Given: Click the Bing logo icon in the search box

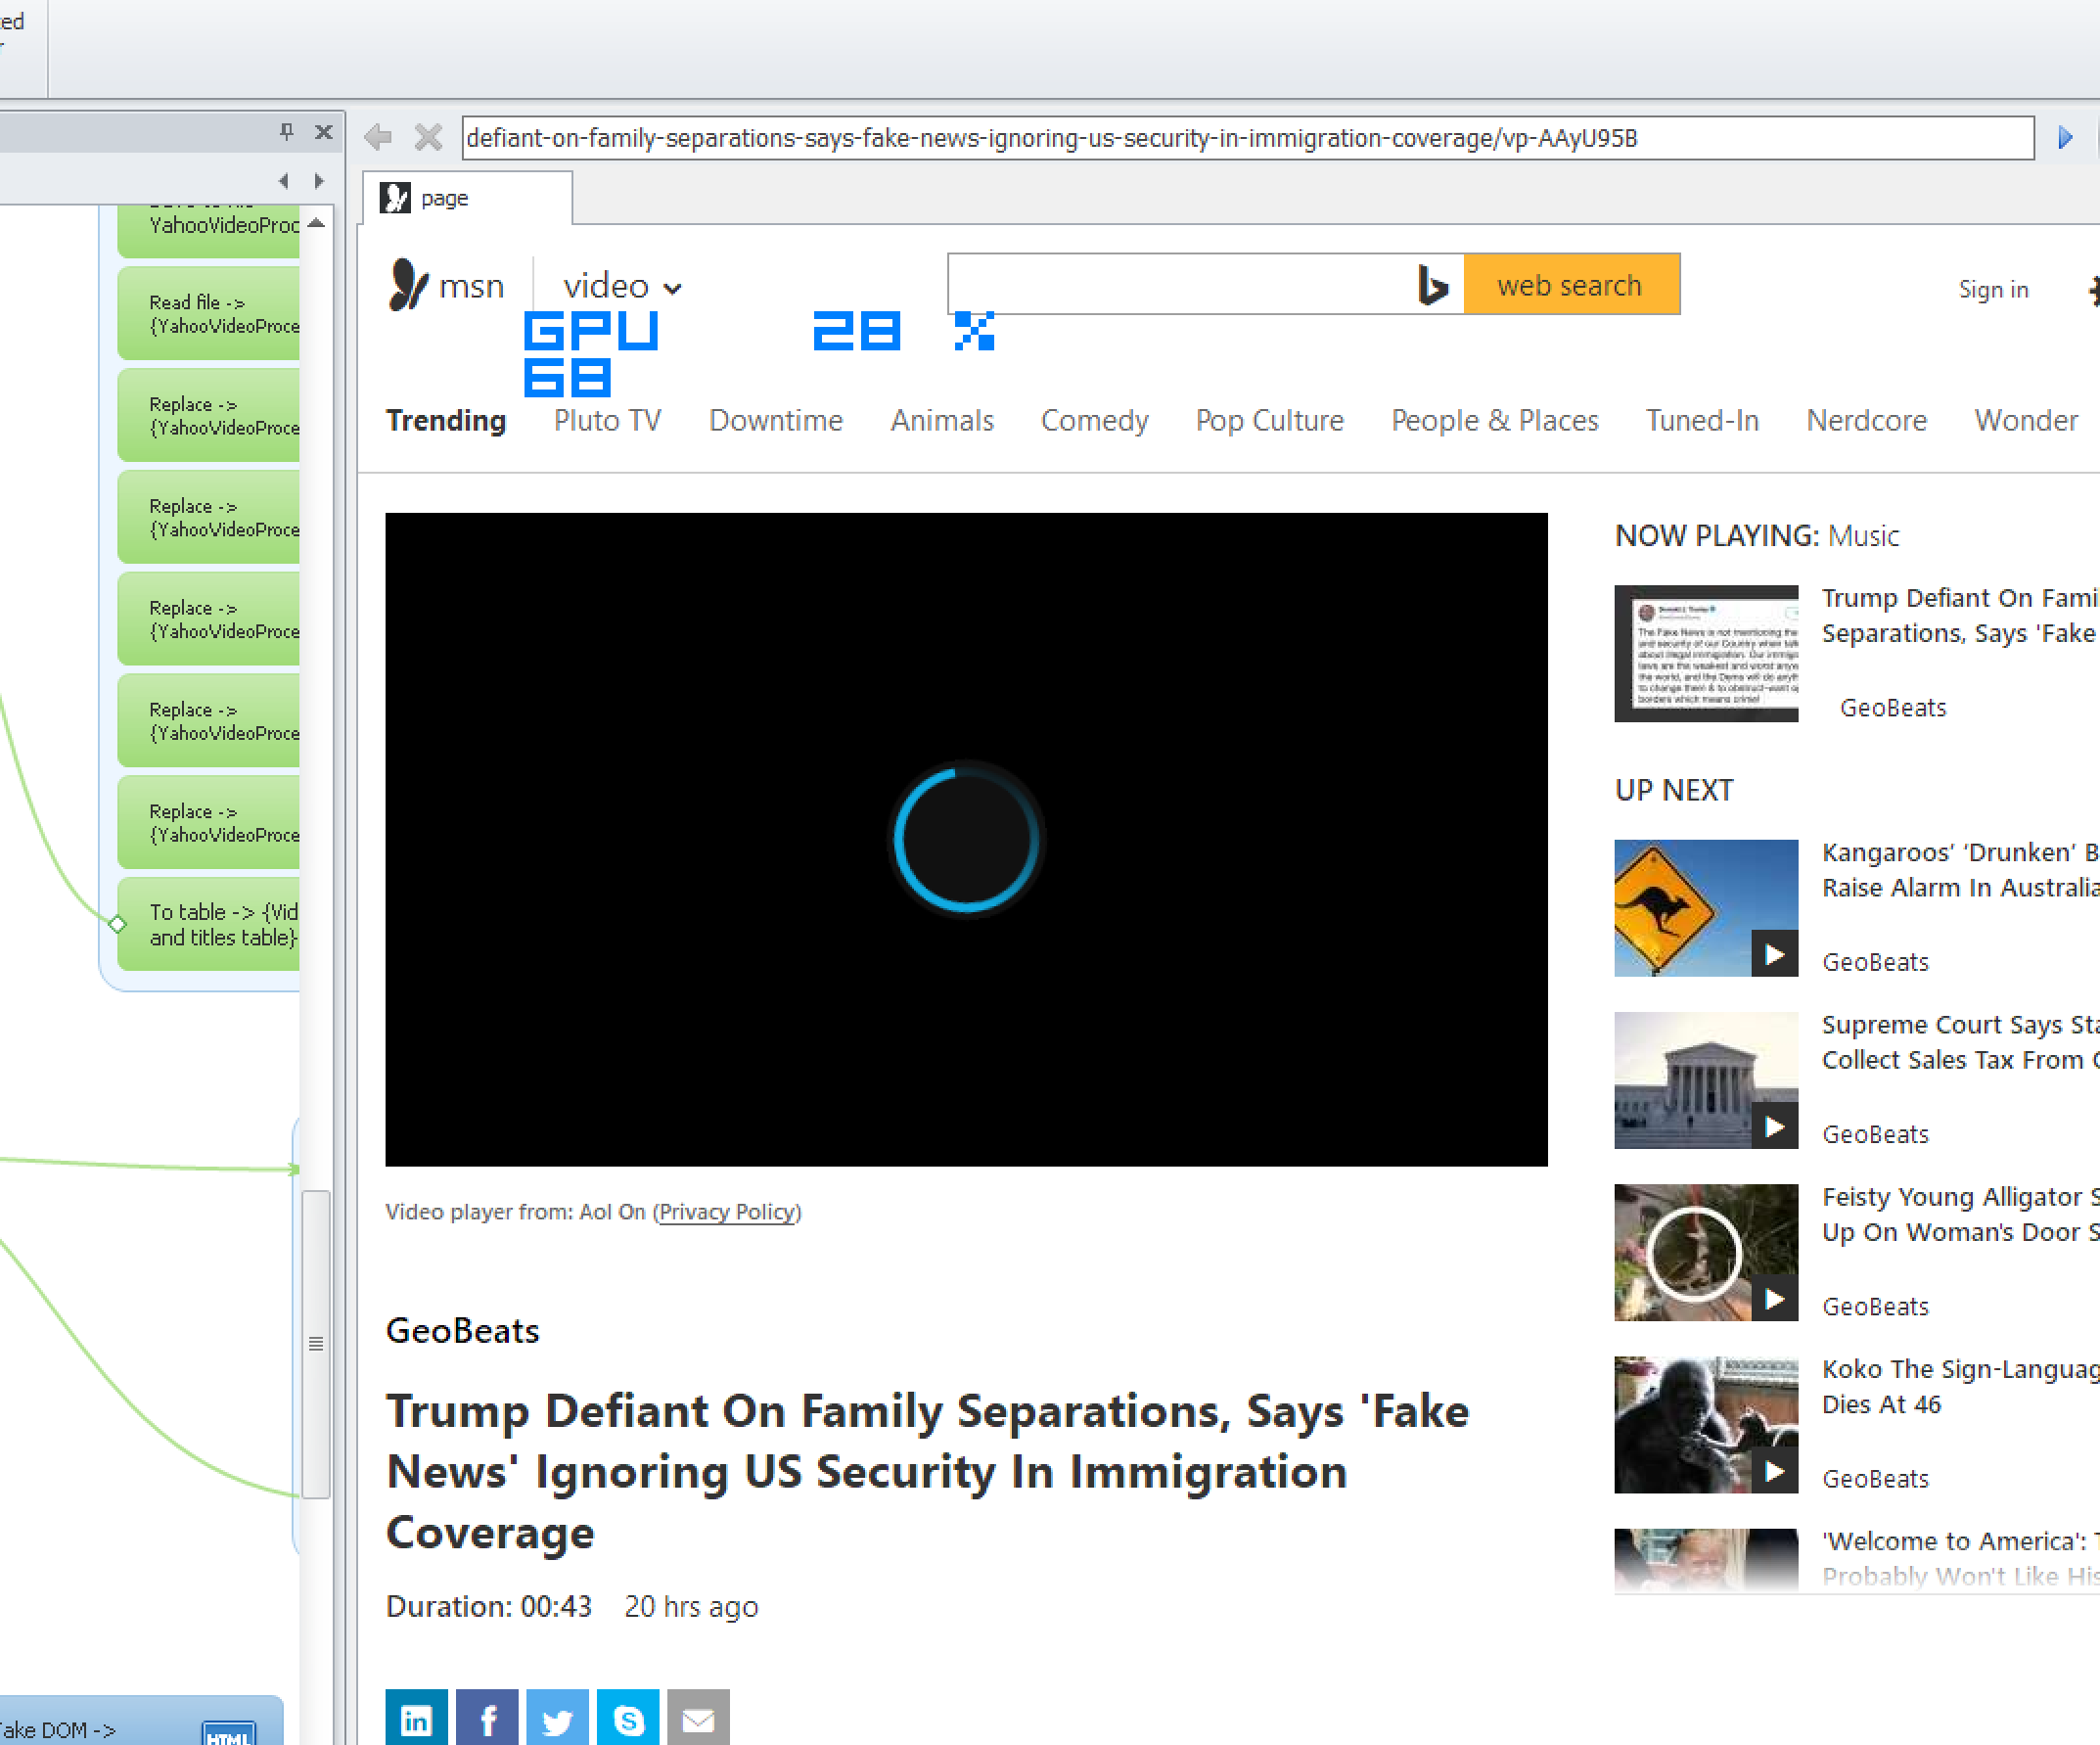Looking at the screenshot, I should click(x=1433, y=285).
